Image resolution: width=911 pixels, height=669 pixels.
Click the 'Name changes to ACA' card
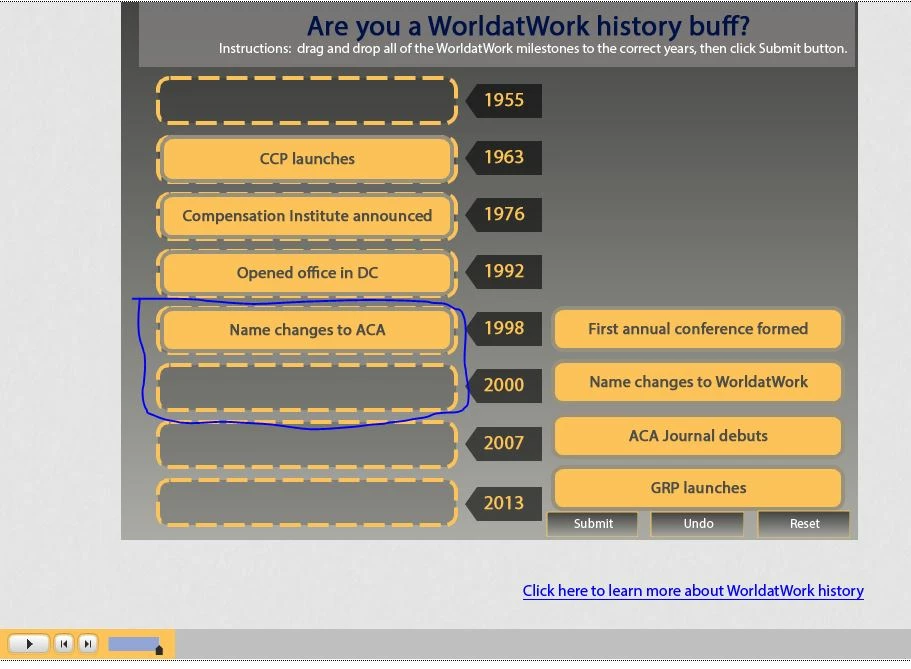pyautogui.click(x=307, y=330)
